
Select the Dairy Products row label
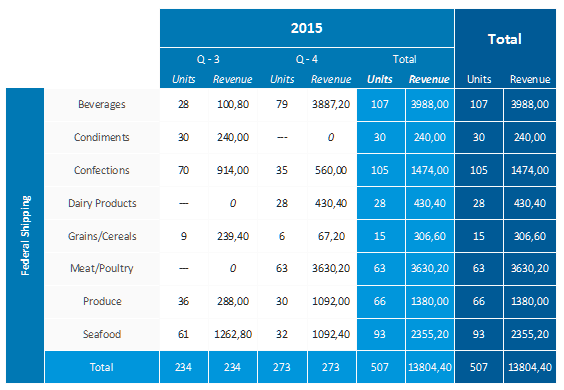tap(102, 203)
